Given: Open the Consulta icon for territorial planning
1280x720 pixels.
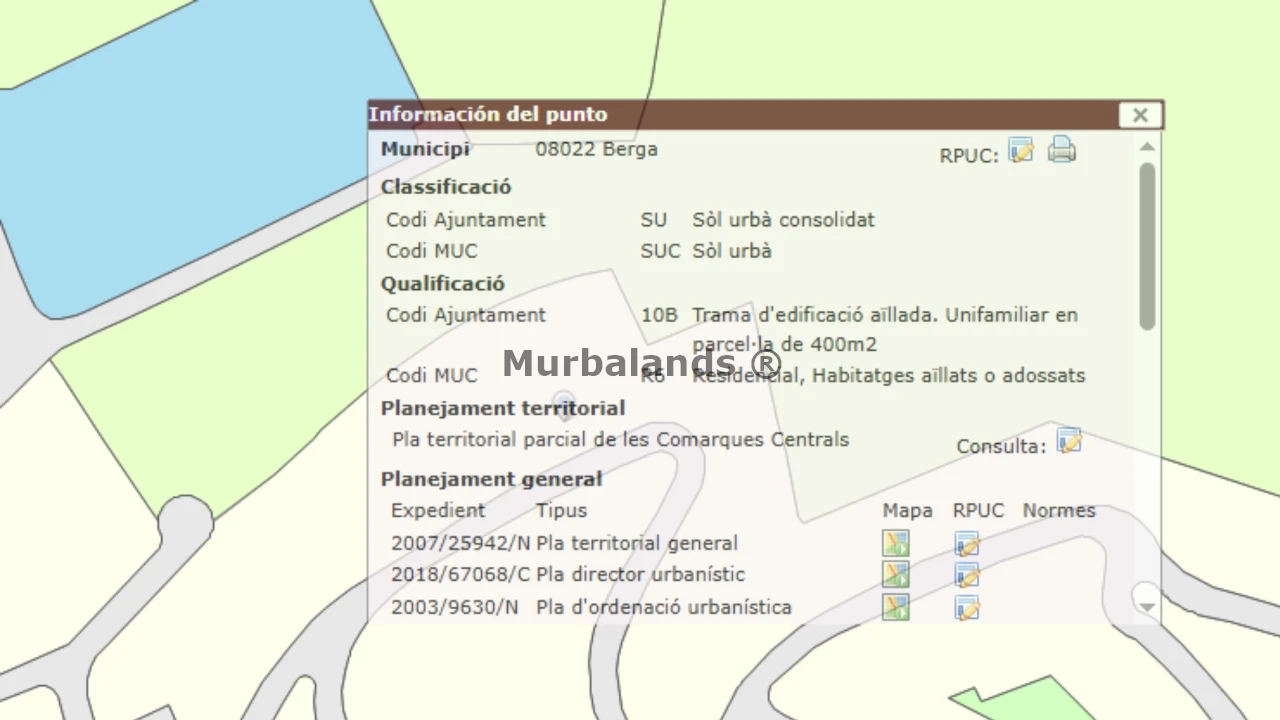Looking at the screenshot, I should pyautogui.click(x=1069, y=442).
